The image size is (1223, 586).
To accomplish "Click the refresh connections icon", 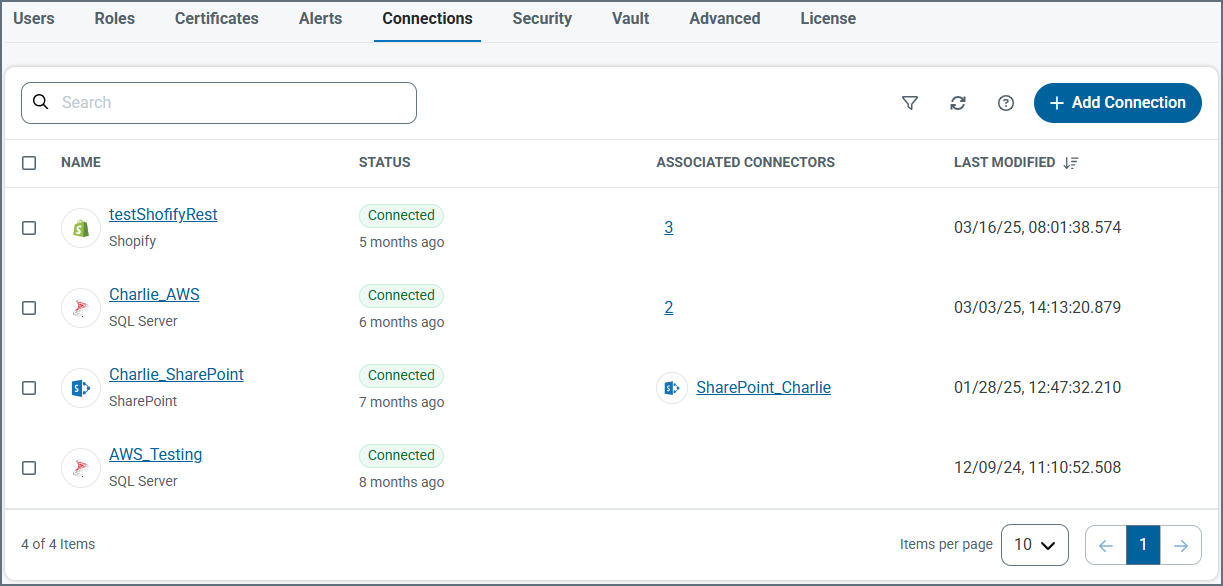I will [x=958, y=103].
